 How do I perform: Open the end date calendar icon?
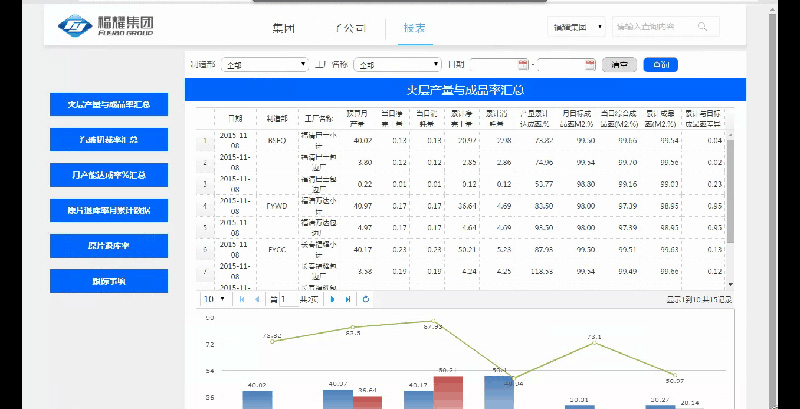590,65
